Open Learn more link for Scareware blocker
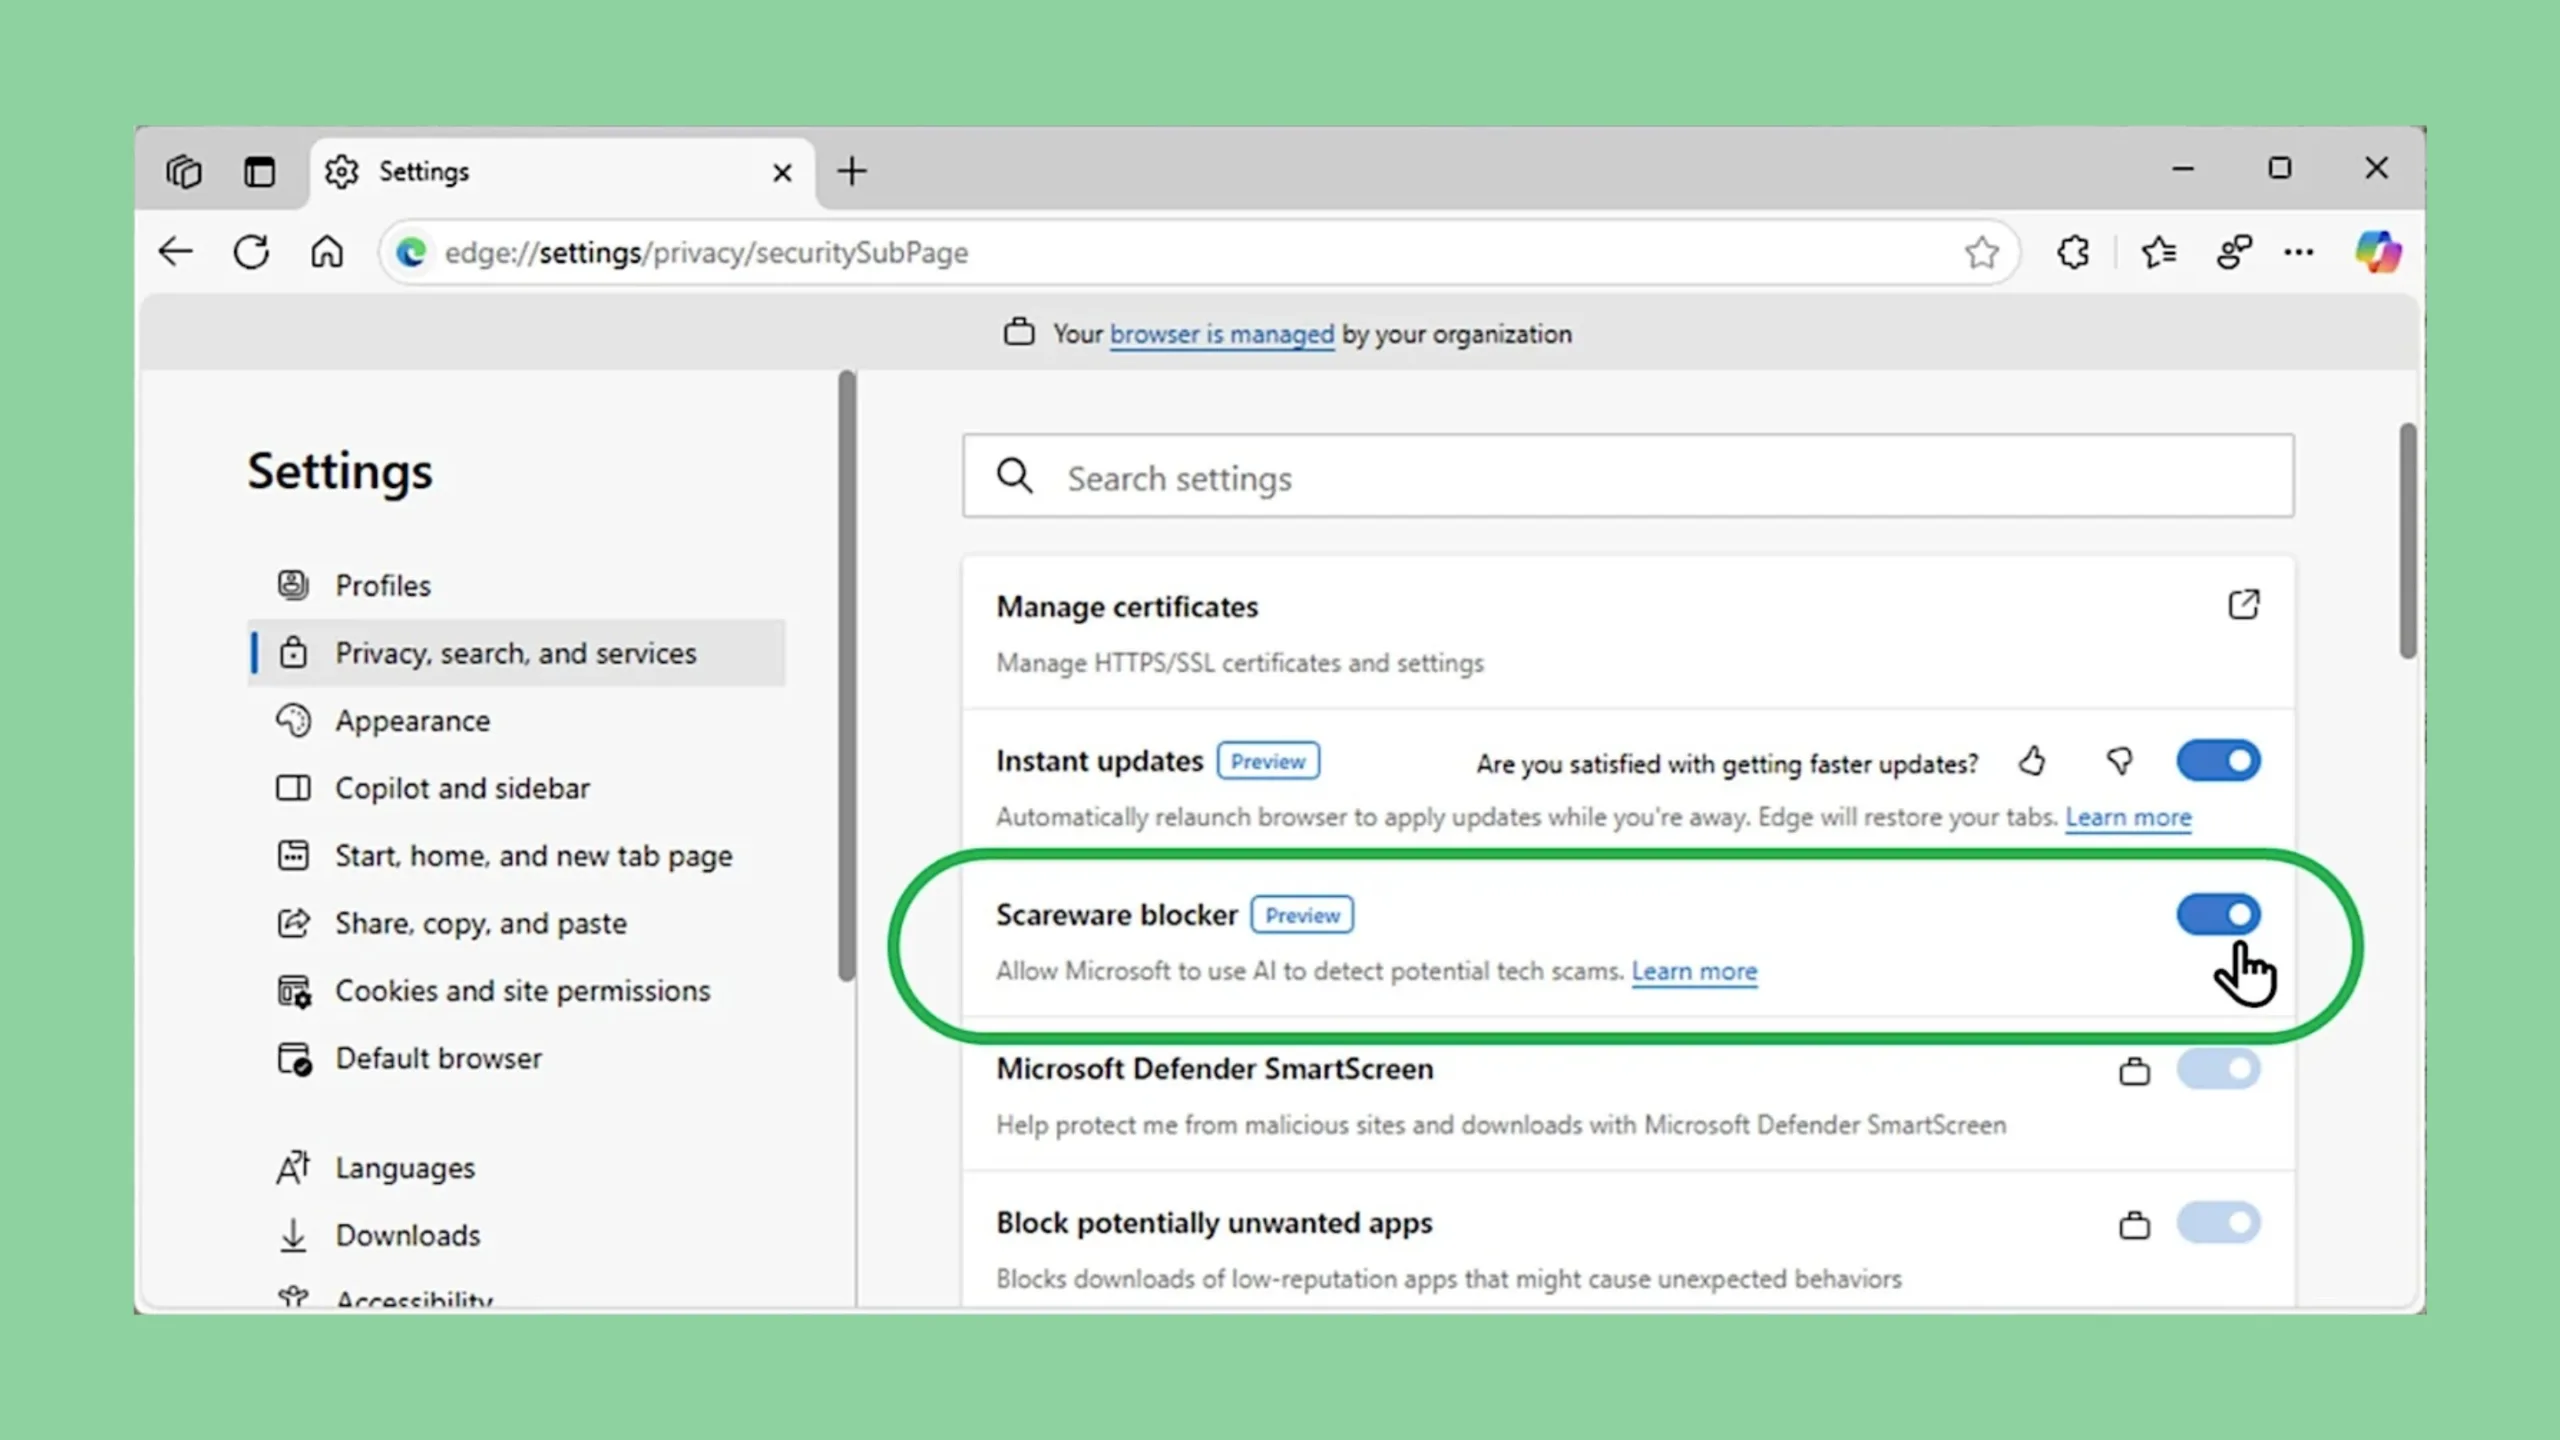2560x1440 pixels. point(1694,971)
